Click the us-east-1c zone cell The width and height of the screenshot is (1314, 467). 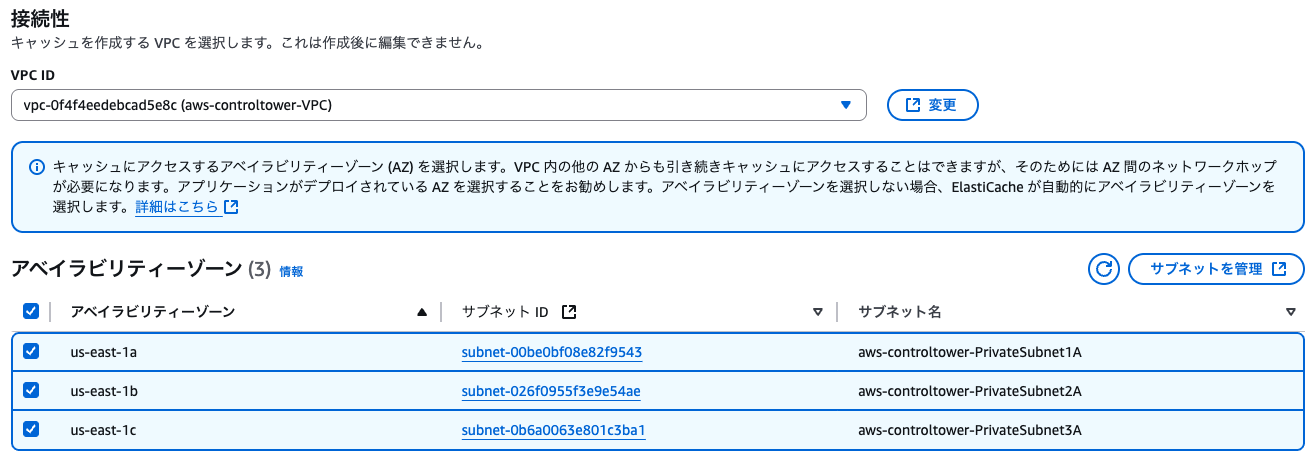(x=104, y=430)
